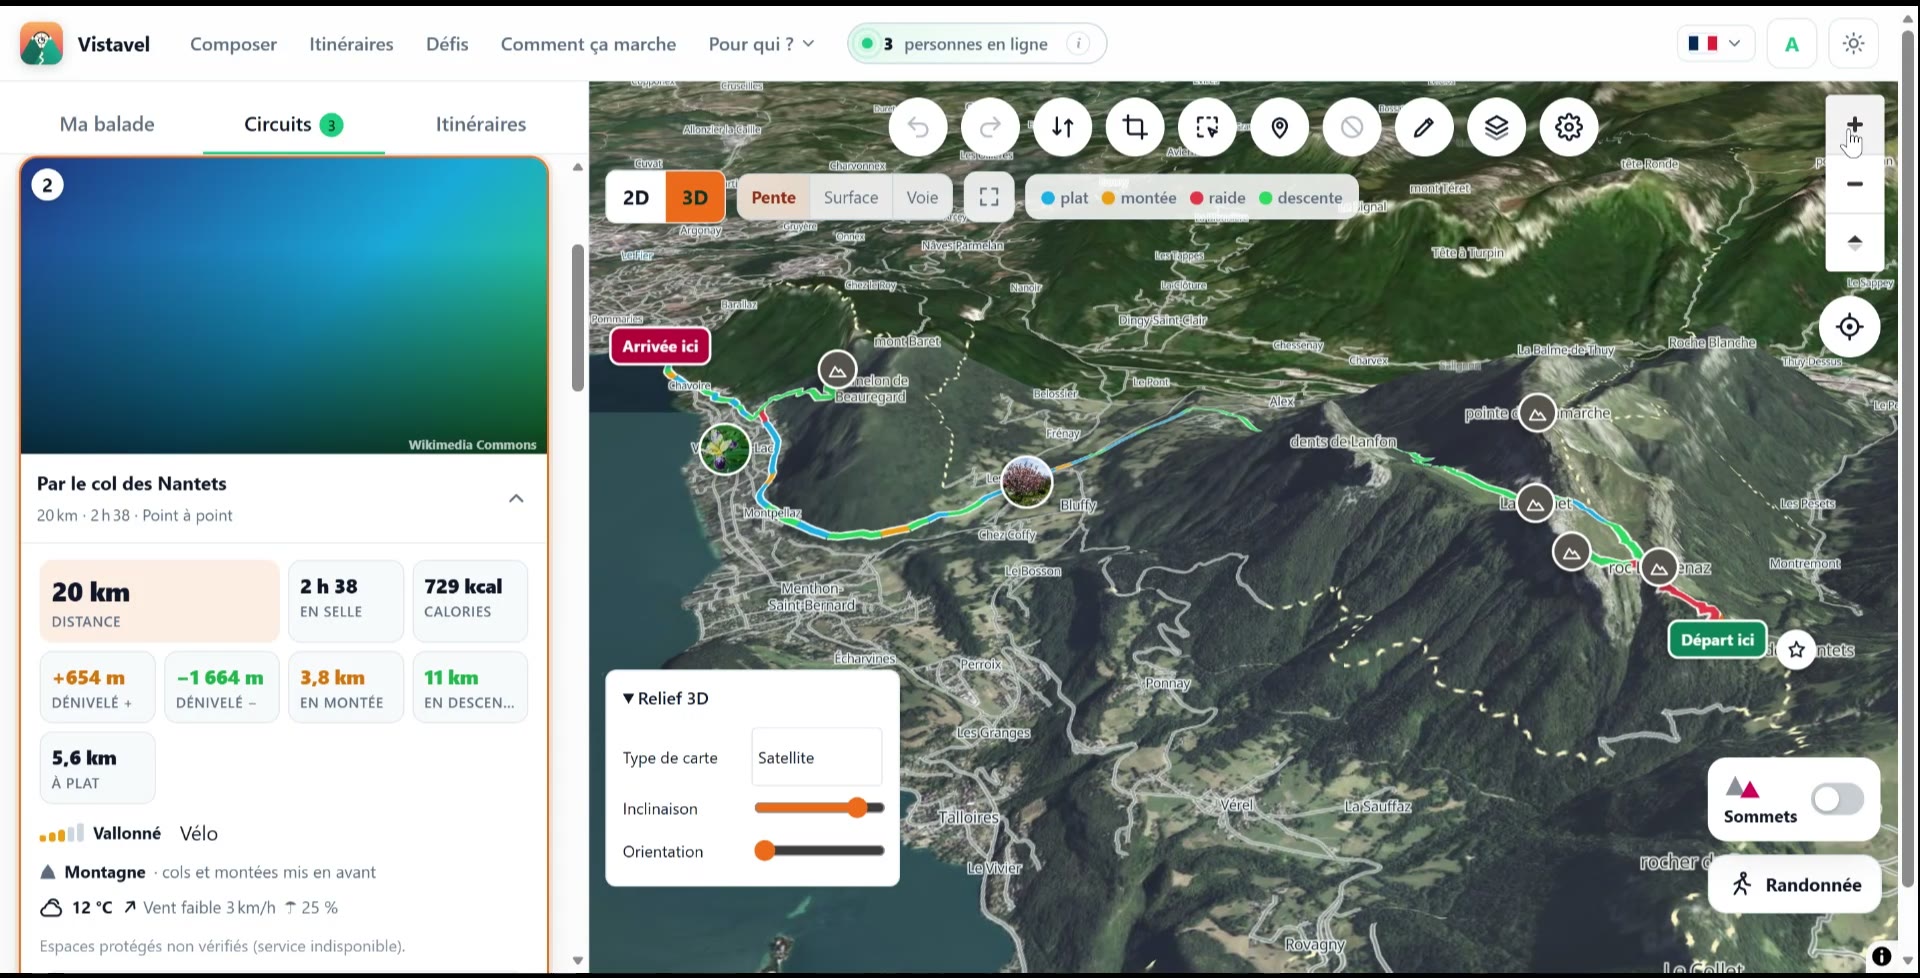Open the Pour qui ? menu

pos(761,44)
